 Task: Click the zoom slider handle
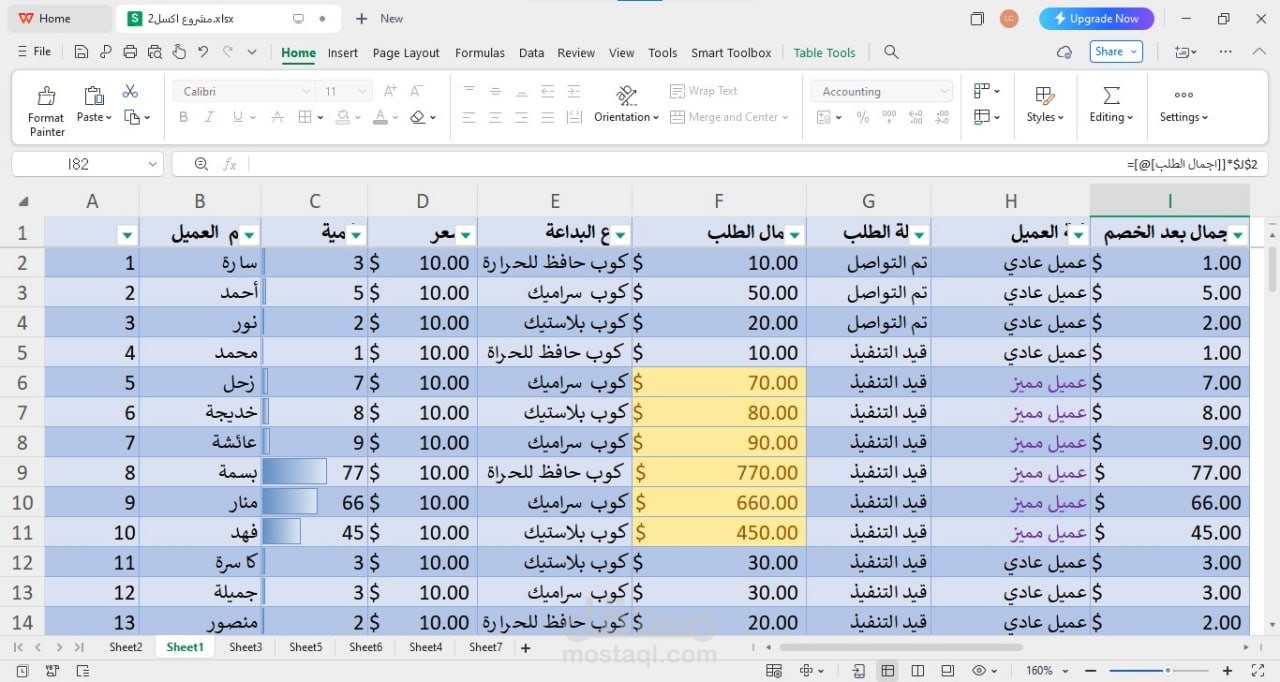point(1167,670)
